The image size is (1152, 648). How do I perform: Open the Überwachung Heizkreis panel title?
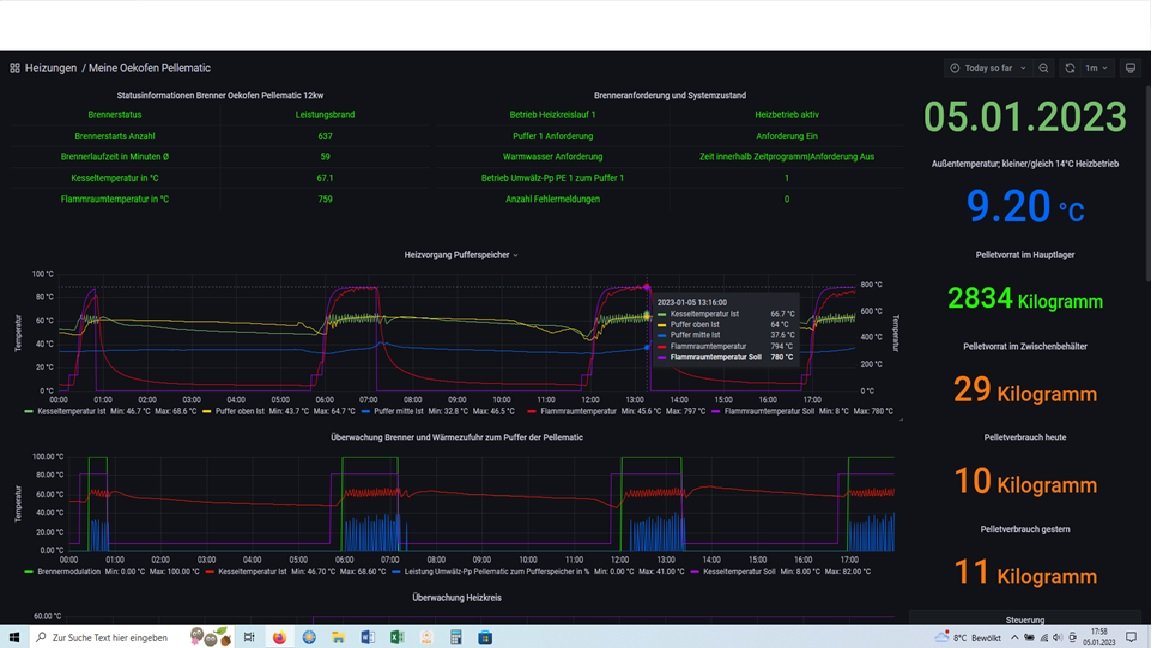[x=456, y=597]
